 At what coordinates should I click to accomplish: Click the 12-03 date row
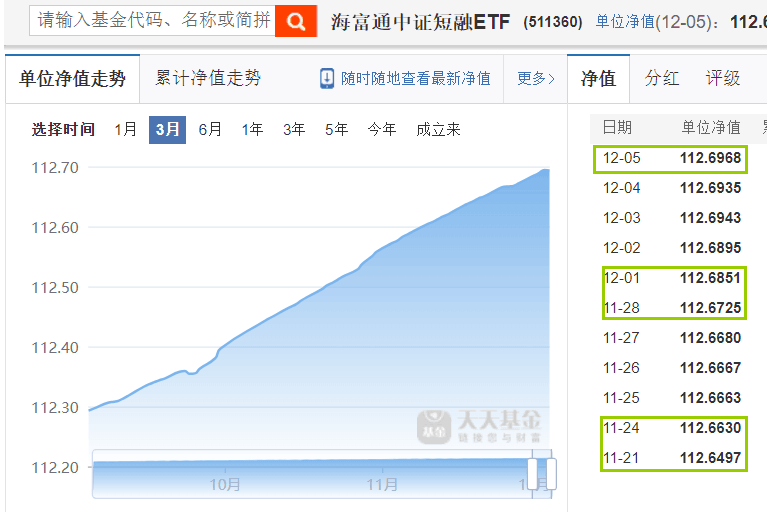[x=622, y=218]
